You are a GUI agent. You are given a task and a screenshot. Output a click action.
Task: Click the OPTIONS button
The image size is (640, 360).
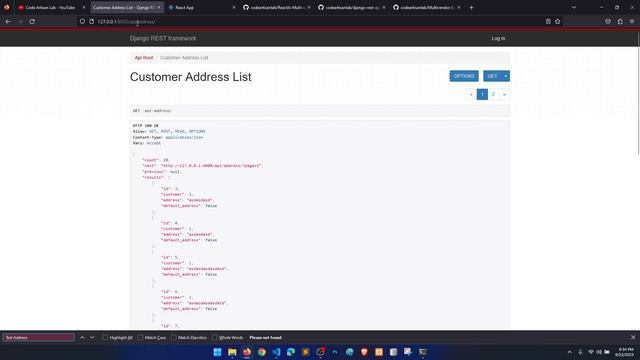click(464, 76)
